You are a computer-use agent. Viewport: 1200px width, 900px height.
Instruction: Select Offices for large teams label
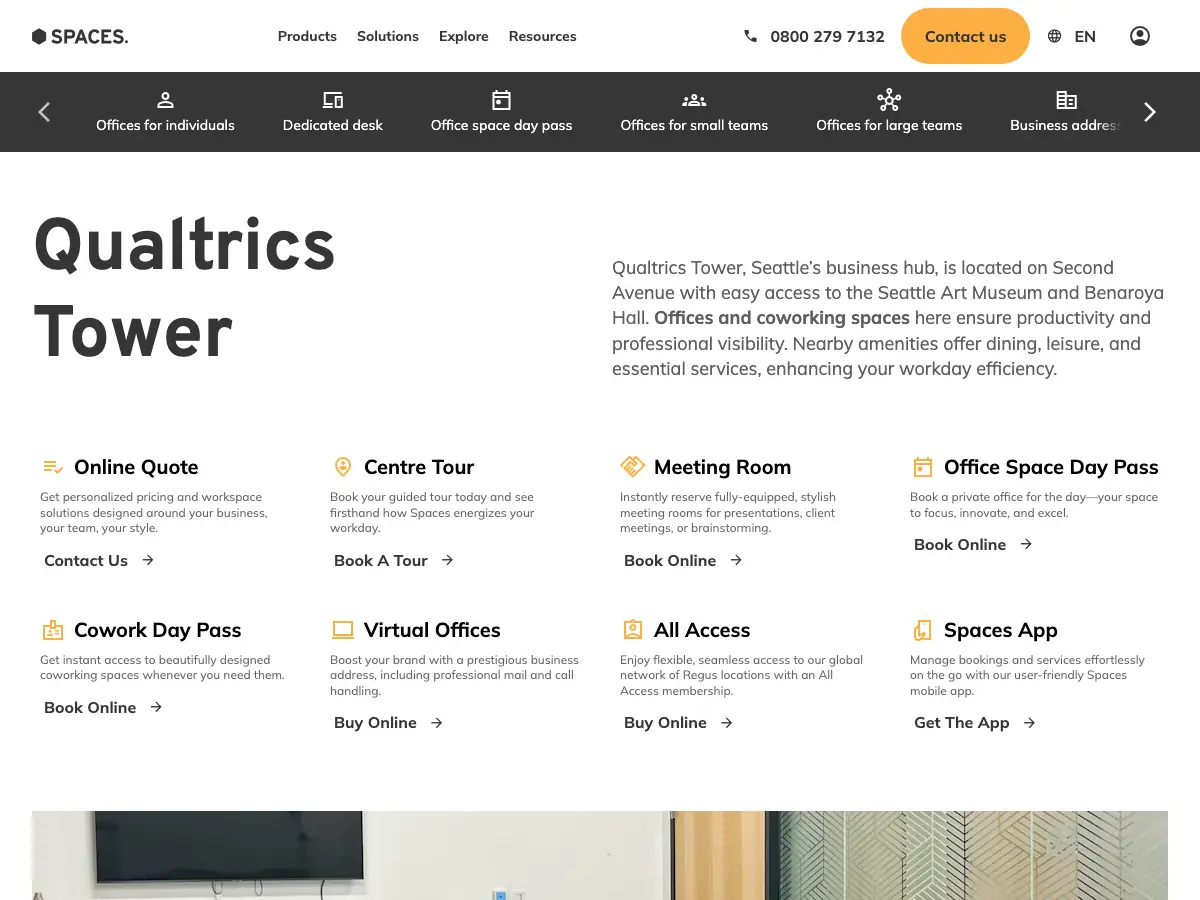point(889,125)
